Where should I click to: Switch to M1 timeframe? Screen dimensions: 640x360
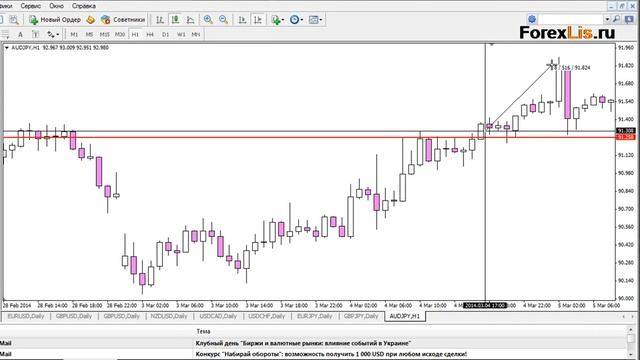[74, 35]
